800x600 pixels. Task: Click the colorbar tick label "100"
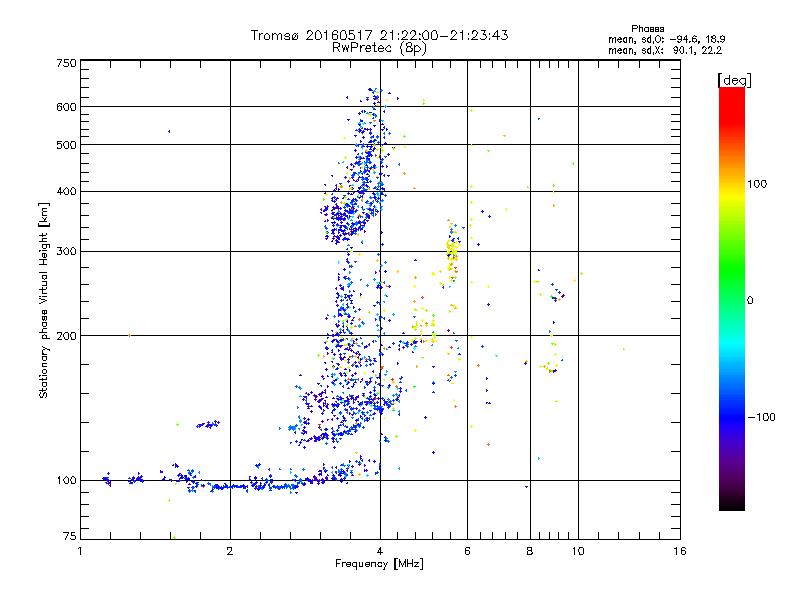tap(757, 184)
